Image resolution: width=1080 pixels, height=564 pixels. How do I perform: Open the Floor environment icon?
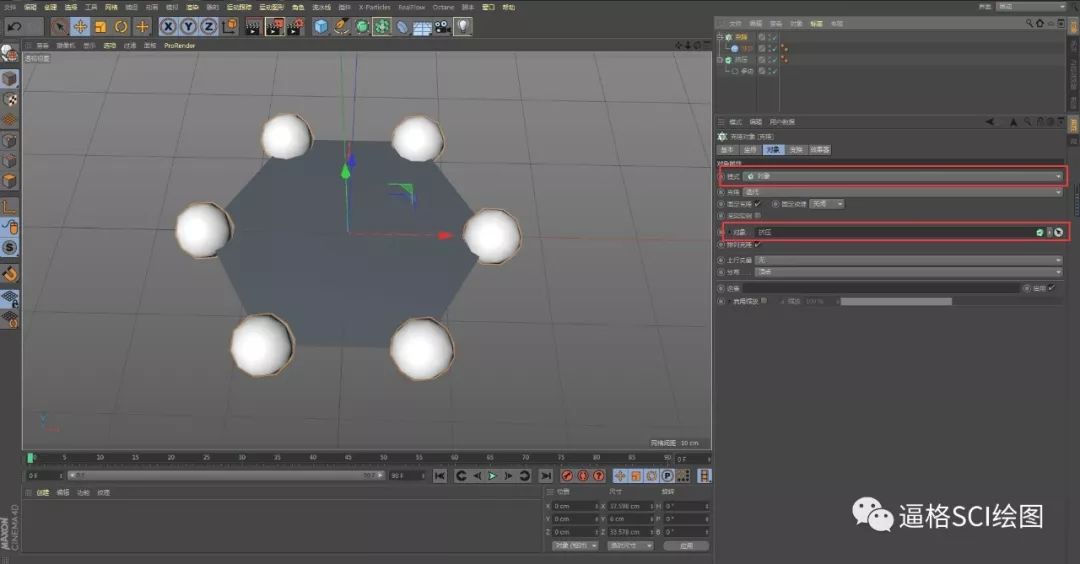coord(422,27)
